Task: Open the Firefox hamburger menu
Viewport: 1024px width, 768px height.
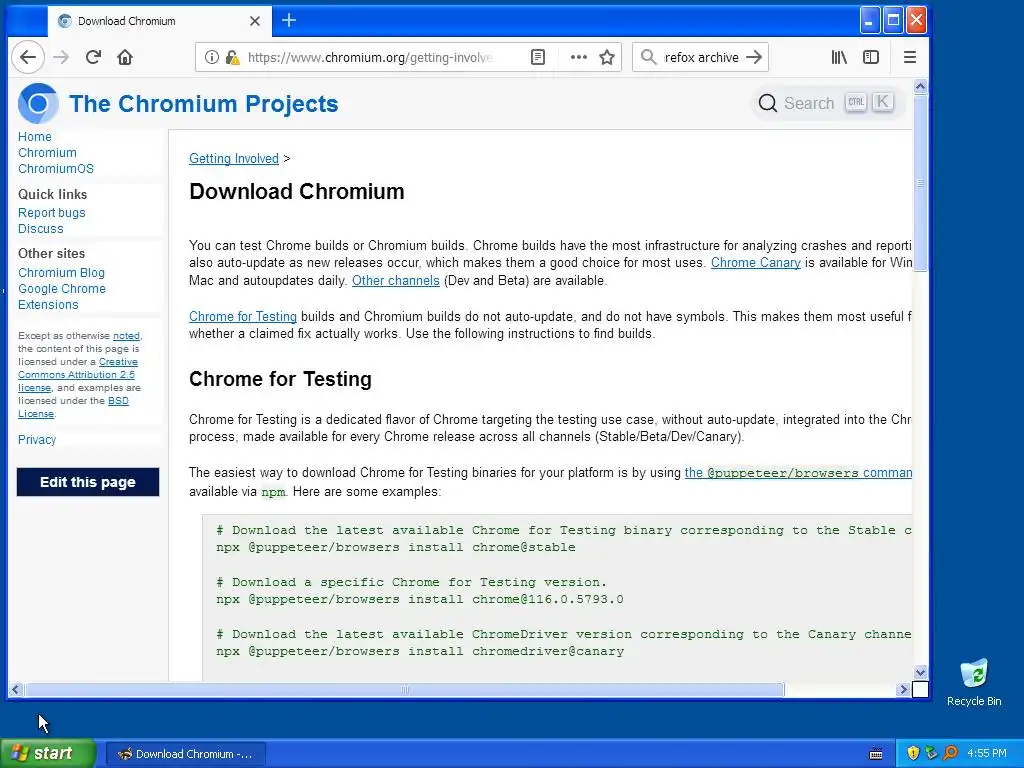Action: [x=910, y=57]
